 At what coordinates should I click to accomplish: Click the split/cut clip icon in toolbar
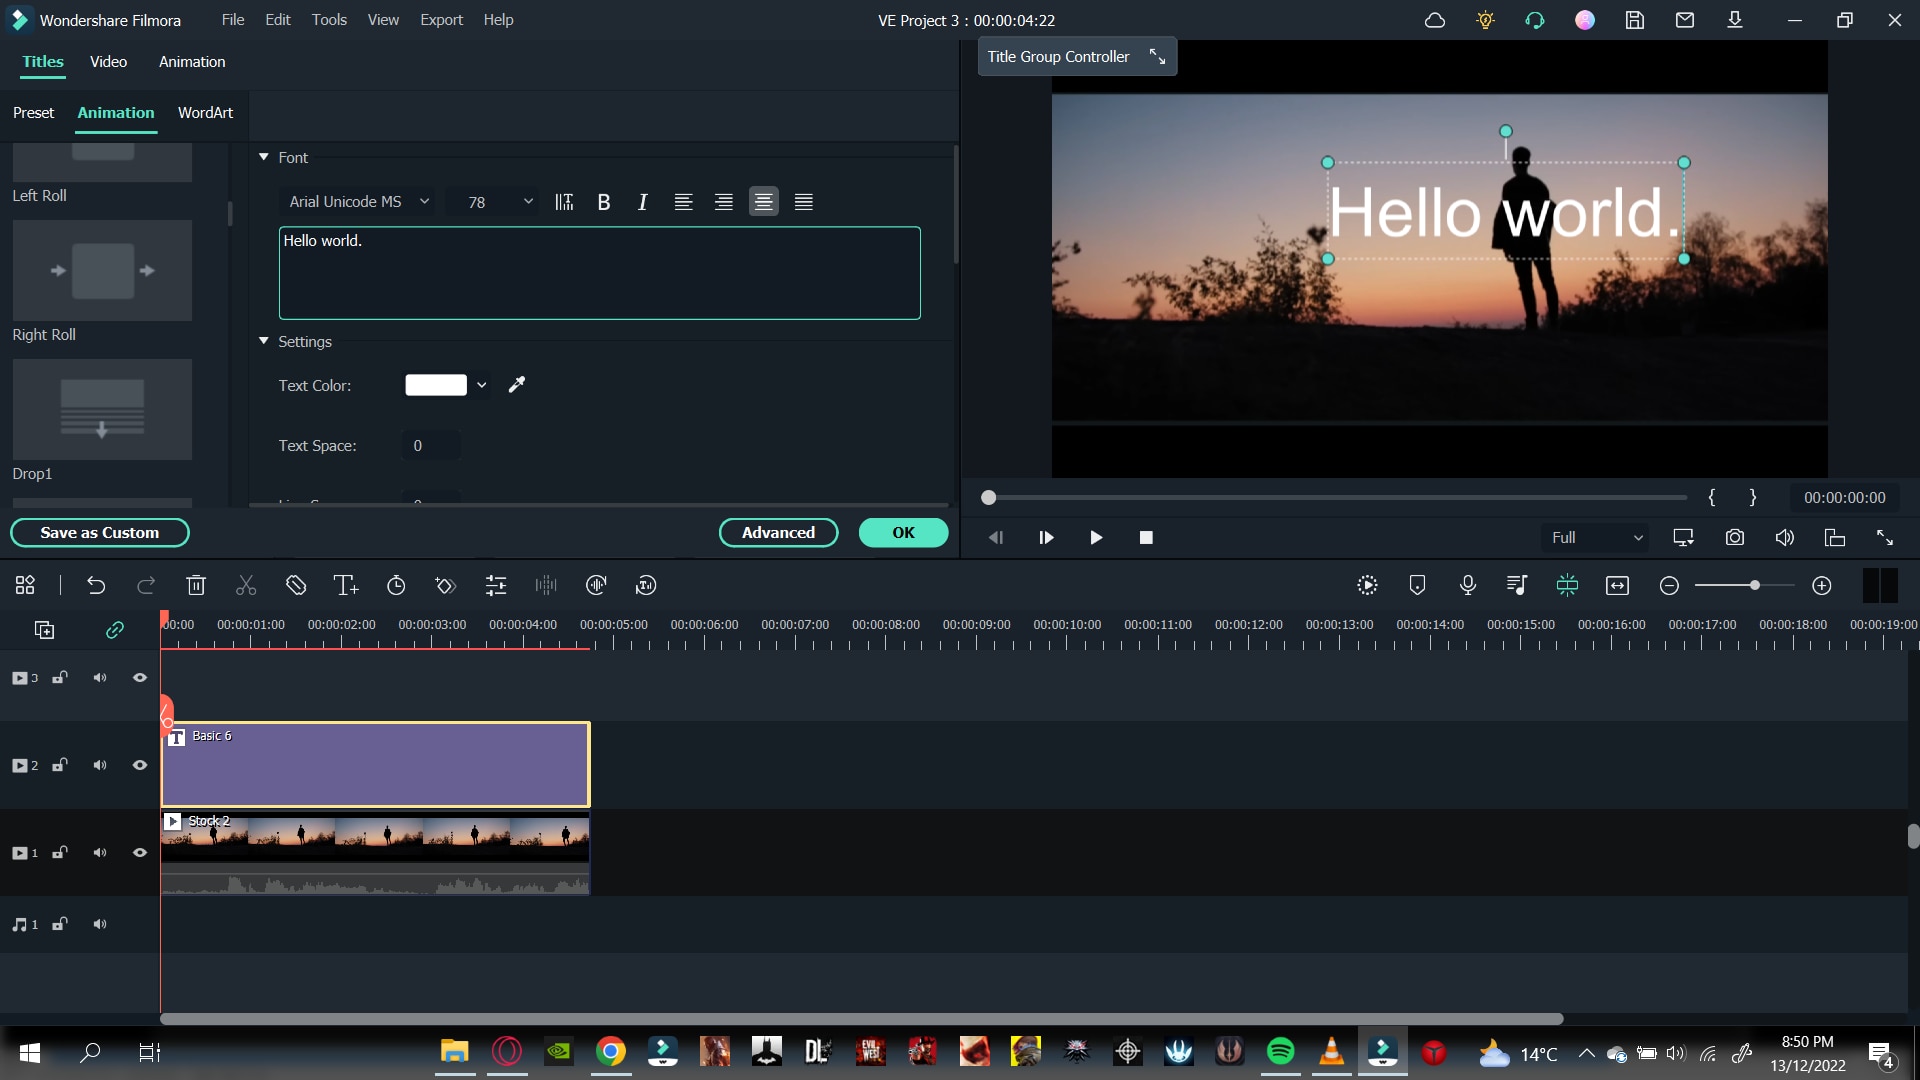[x=245, y=585]
